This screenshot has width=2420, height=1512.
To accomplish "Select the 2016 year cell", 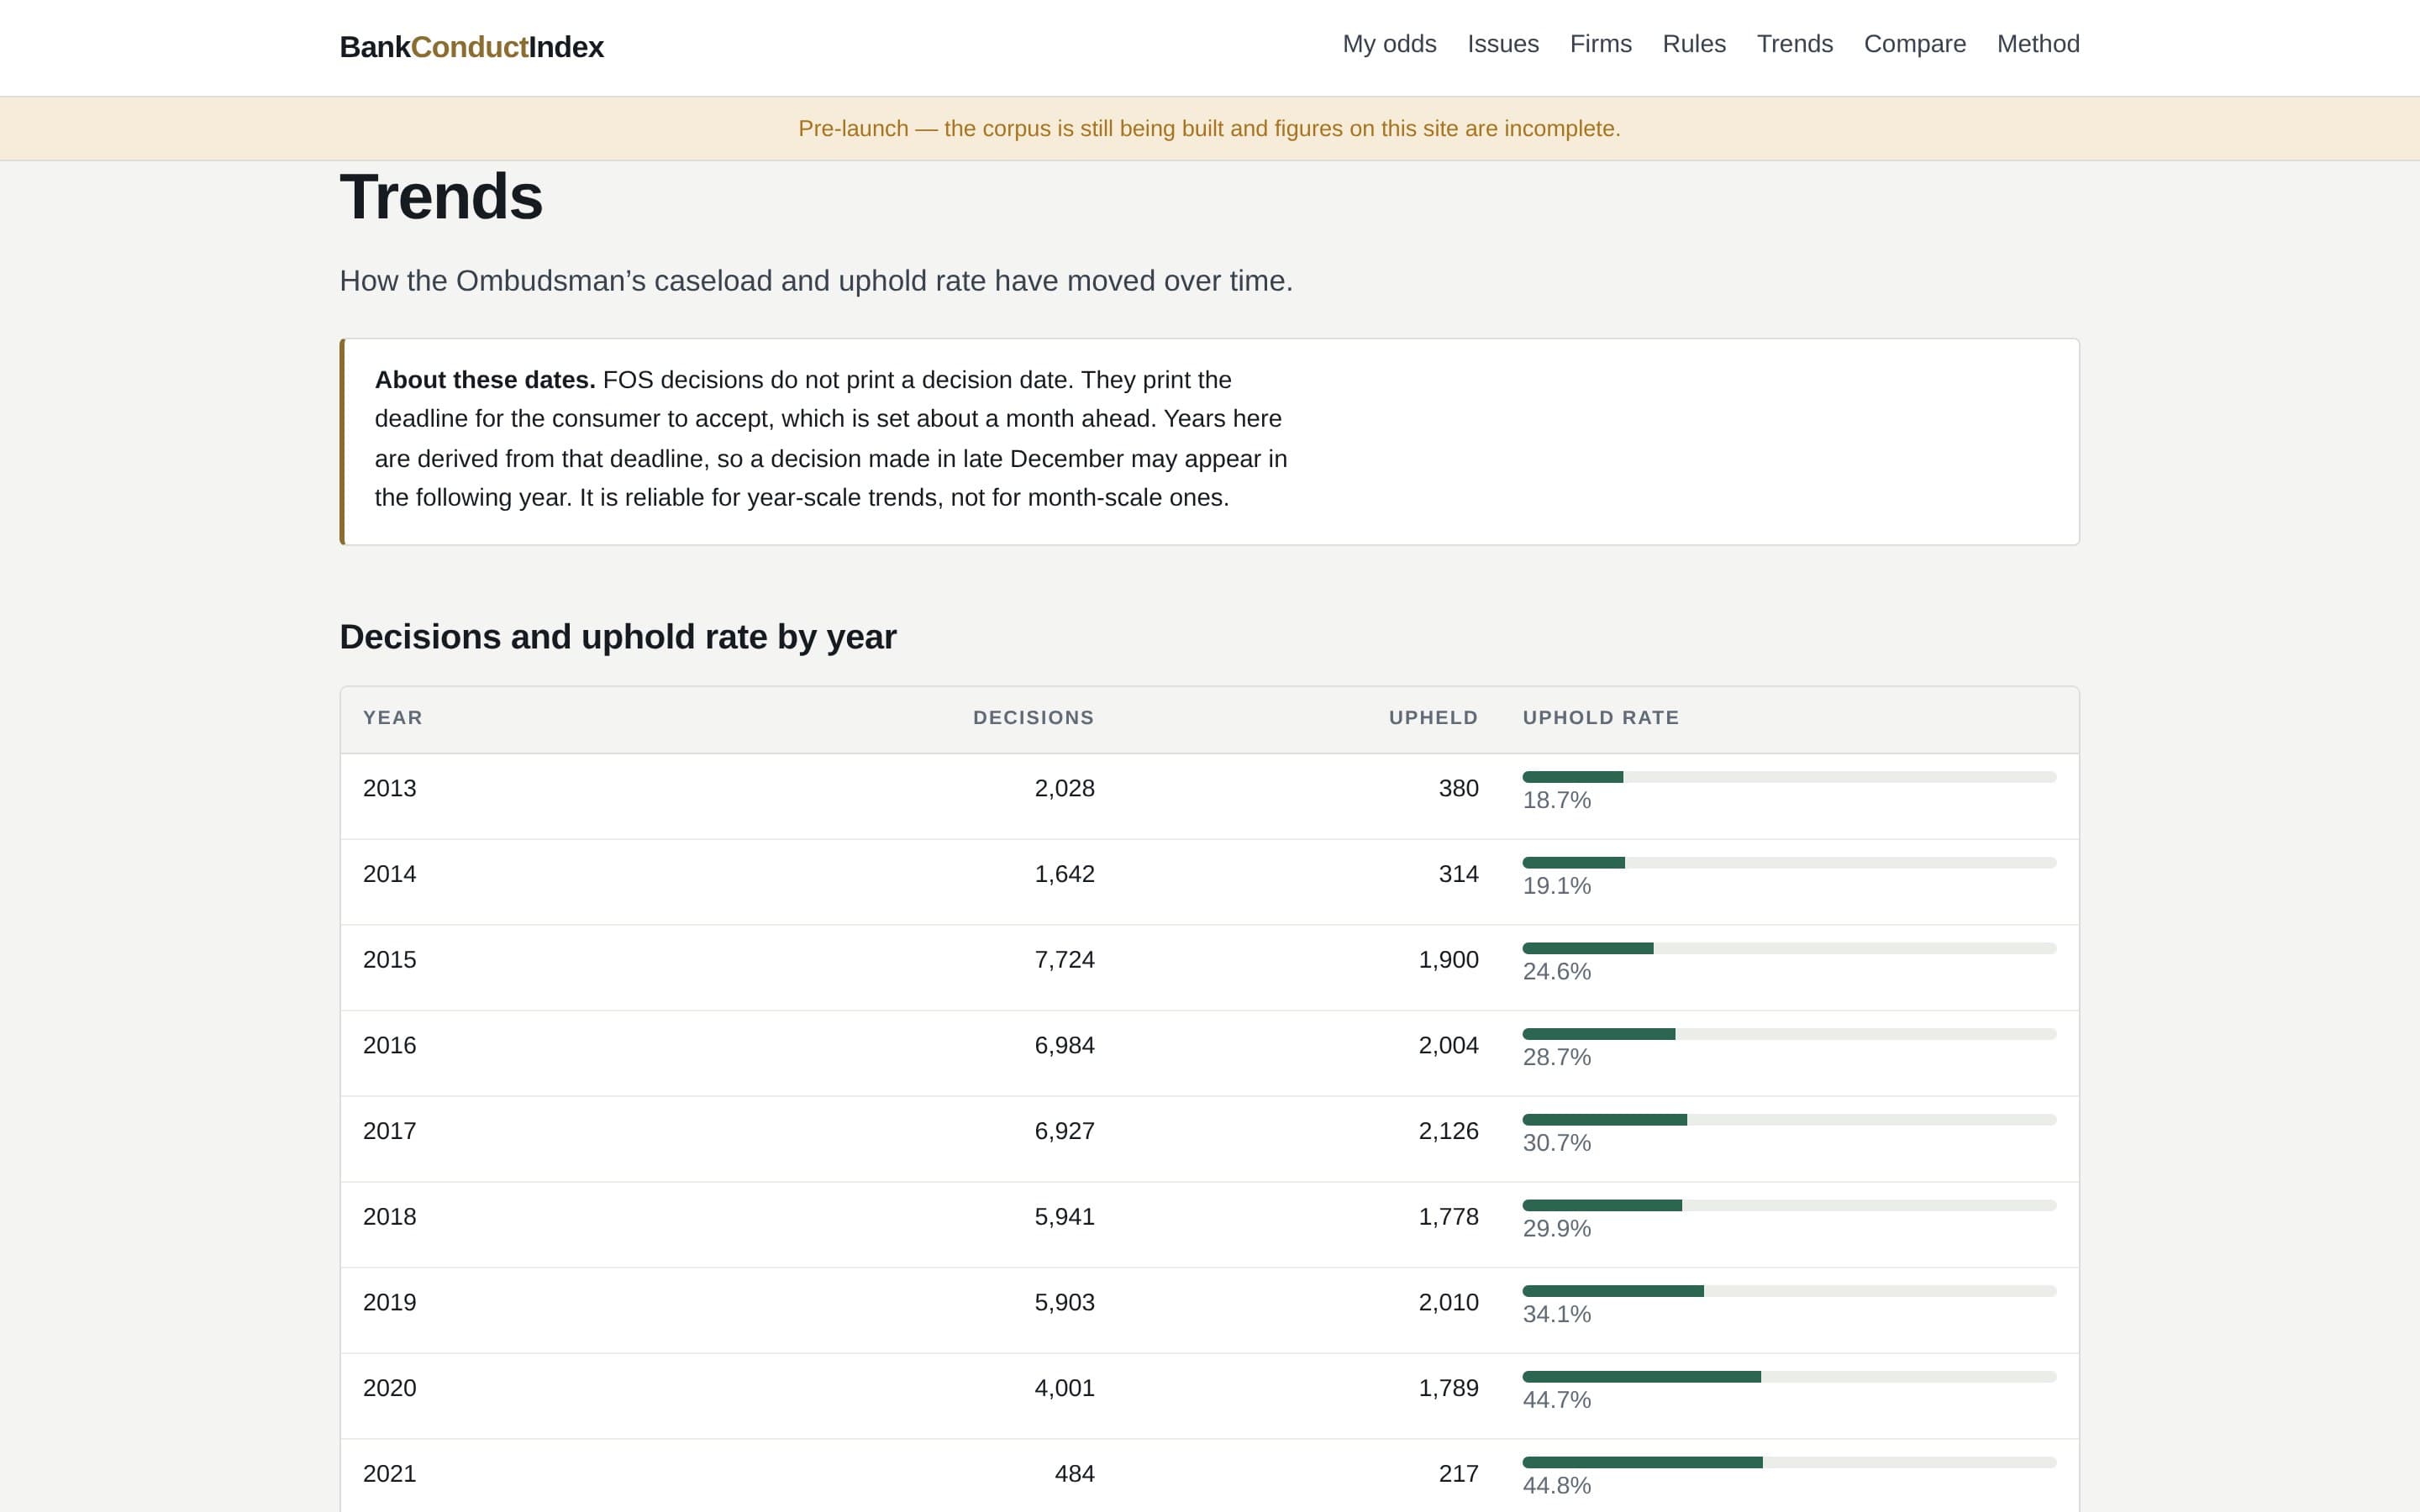I will (389, 1045).
